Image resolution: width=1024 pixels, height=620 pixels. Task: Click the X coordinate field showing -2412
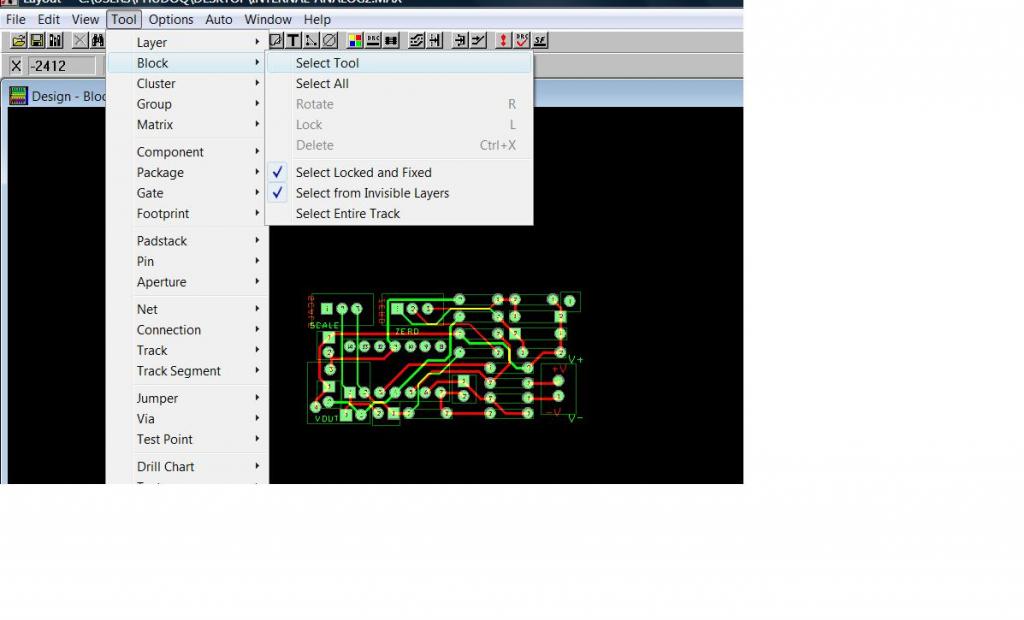click(61, 66)
